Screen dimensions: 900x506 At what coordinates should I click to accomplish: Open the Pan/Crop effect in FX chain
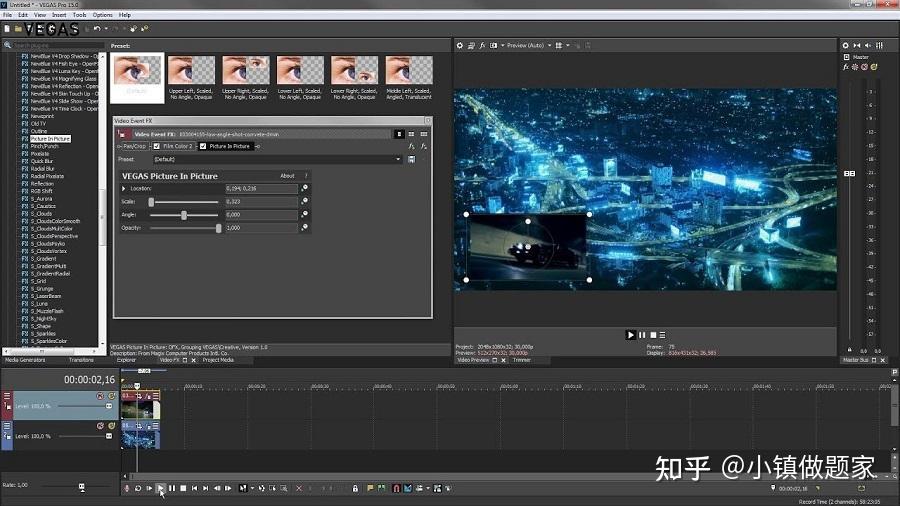[x=134, y=146]
